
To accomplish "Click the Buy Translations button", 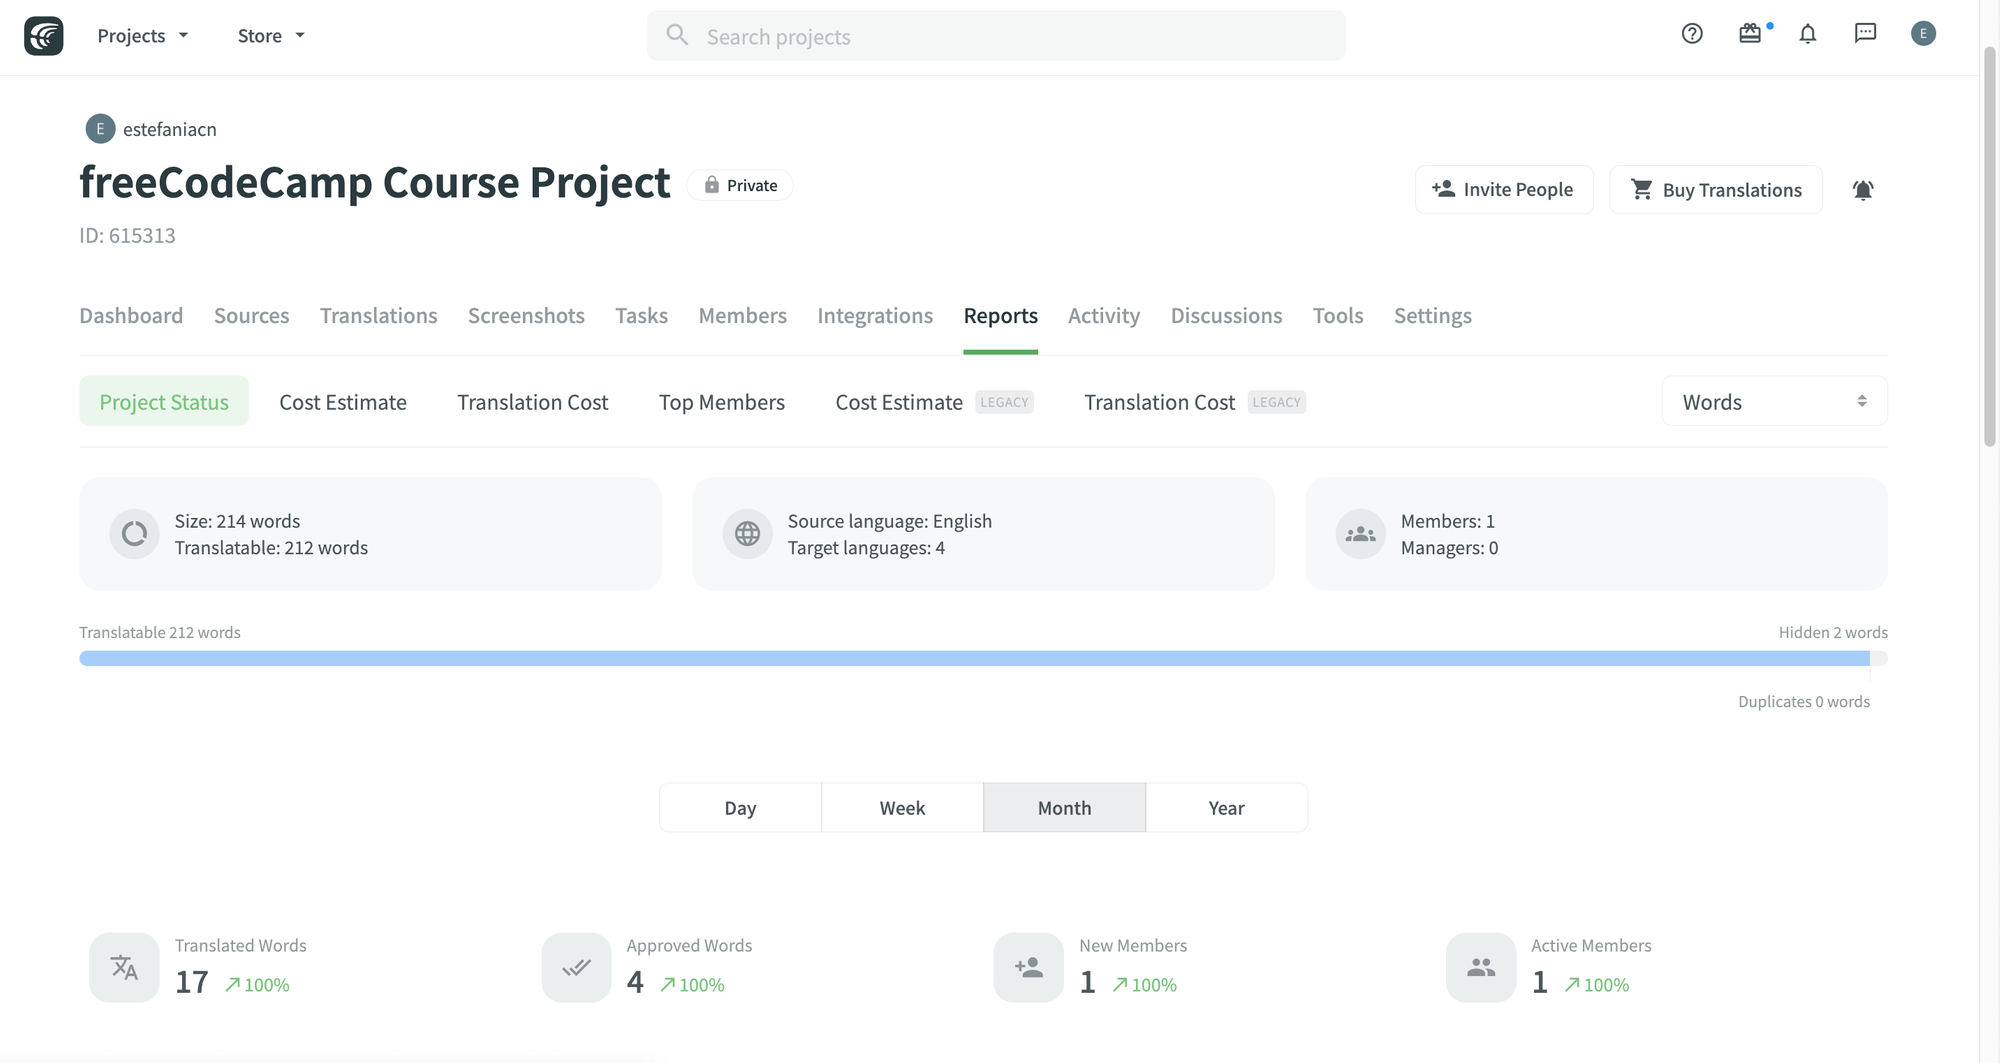I will [1716, 190].
